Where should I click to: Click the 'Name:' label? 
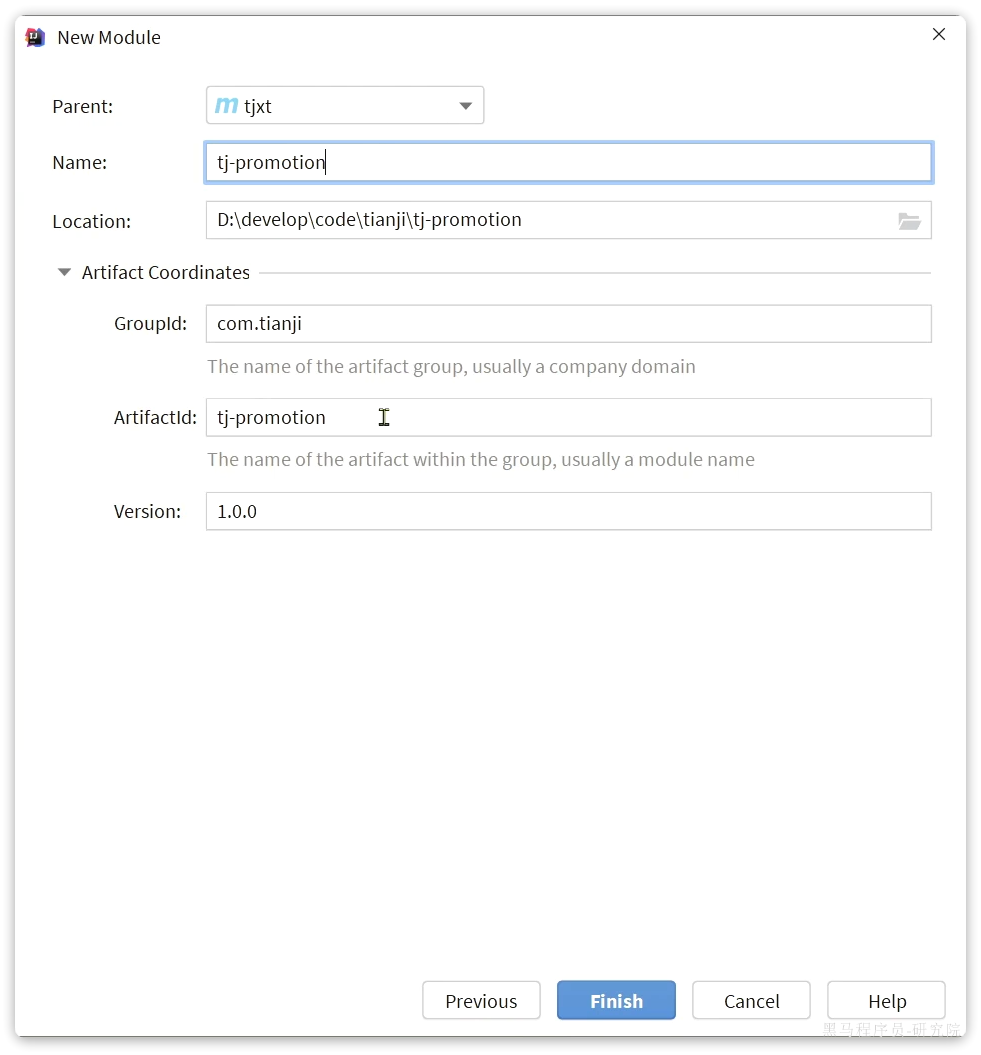click(79, 162)
